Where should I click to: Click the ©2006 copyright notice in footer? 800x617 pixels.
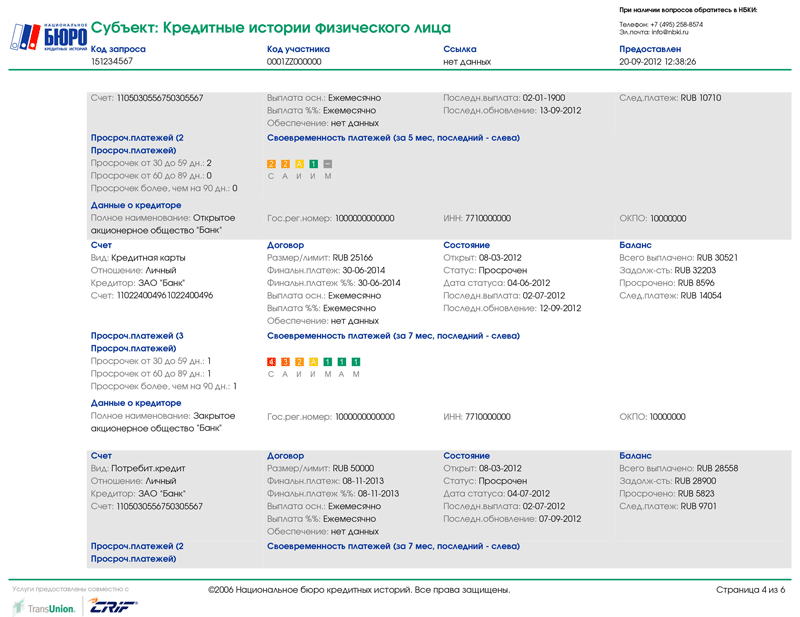(359, 590)
